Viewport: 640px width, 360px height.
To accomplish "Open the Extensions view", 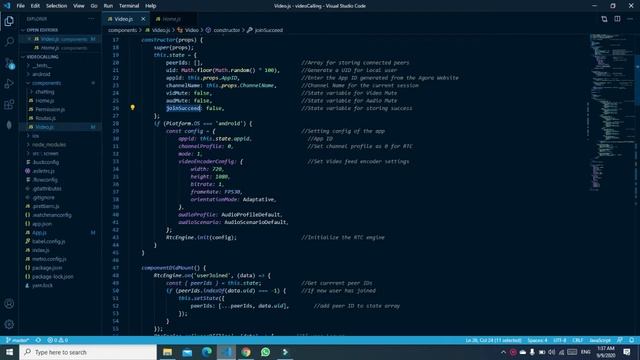I will pos(9,104).
